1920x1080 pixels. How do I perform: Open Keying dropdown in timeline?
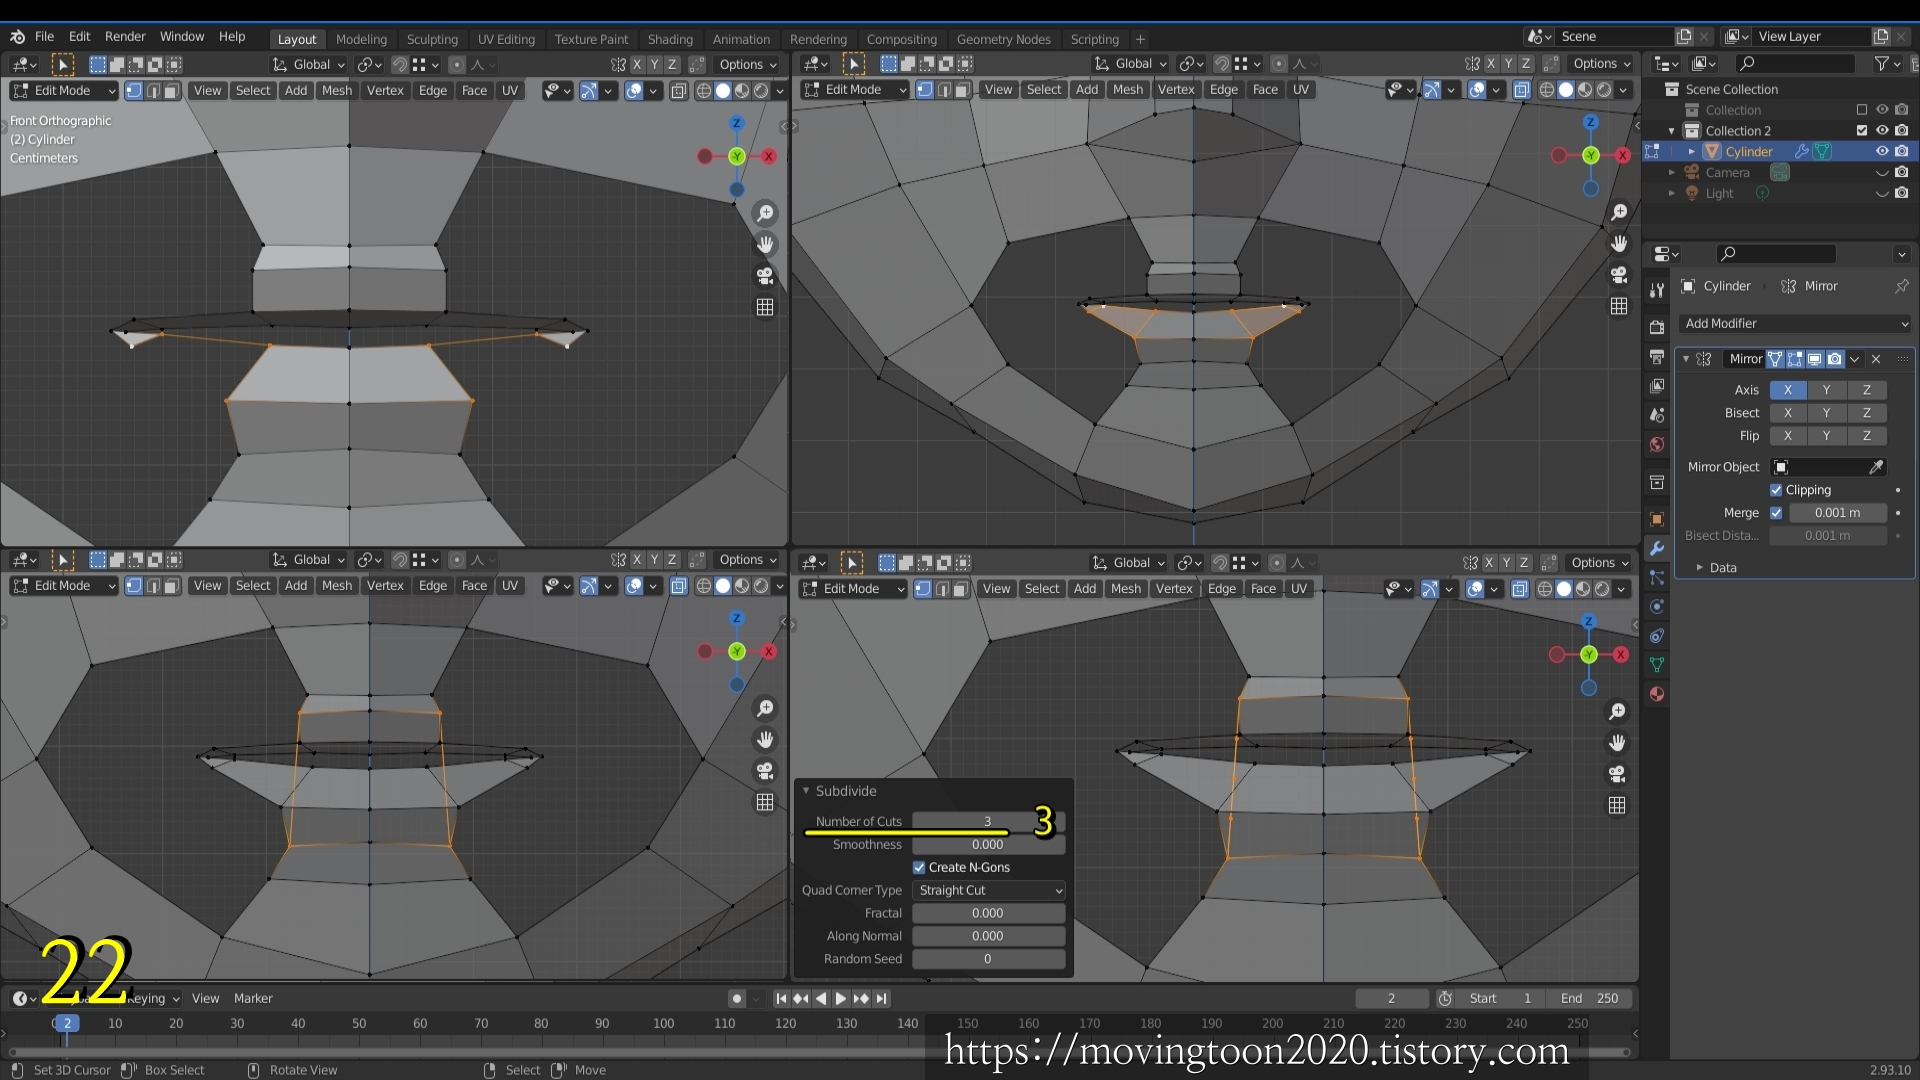pos(154,998)
